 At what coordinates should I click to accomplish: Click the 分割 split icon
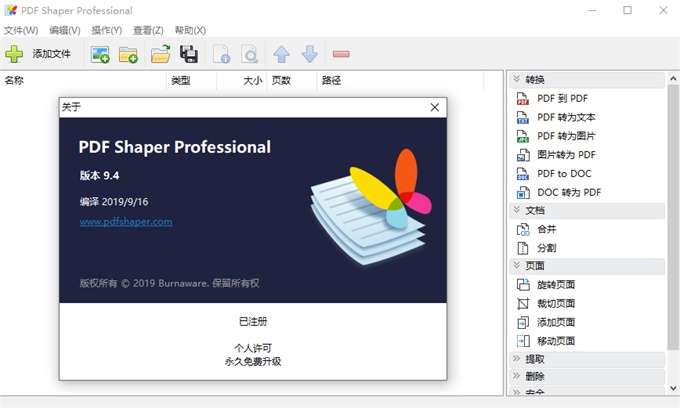click(523, 248)
